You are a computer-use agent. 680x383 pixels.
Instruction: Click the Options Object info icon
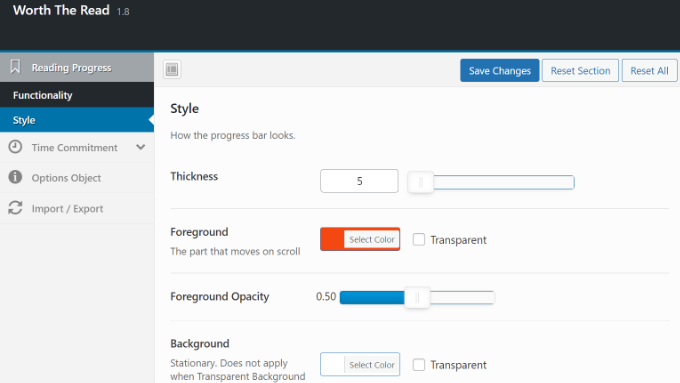point(15,177)
